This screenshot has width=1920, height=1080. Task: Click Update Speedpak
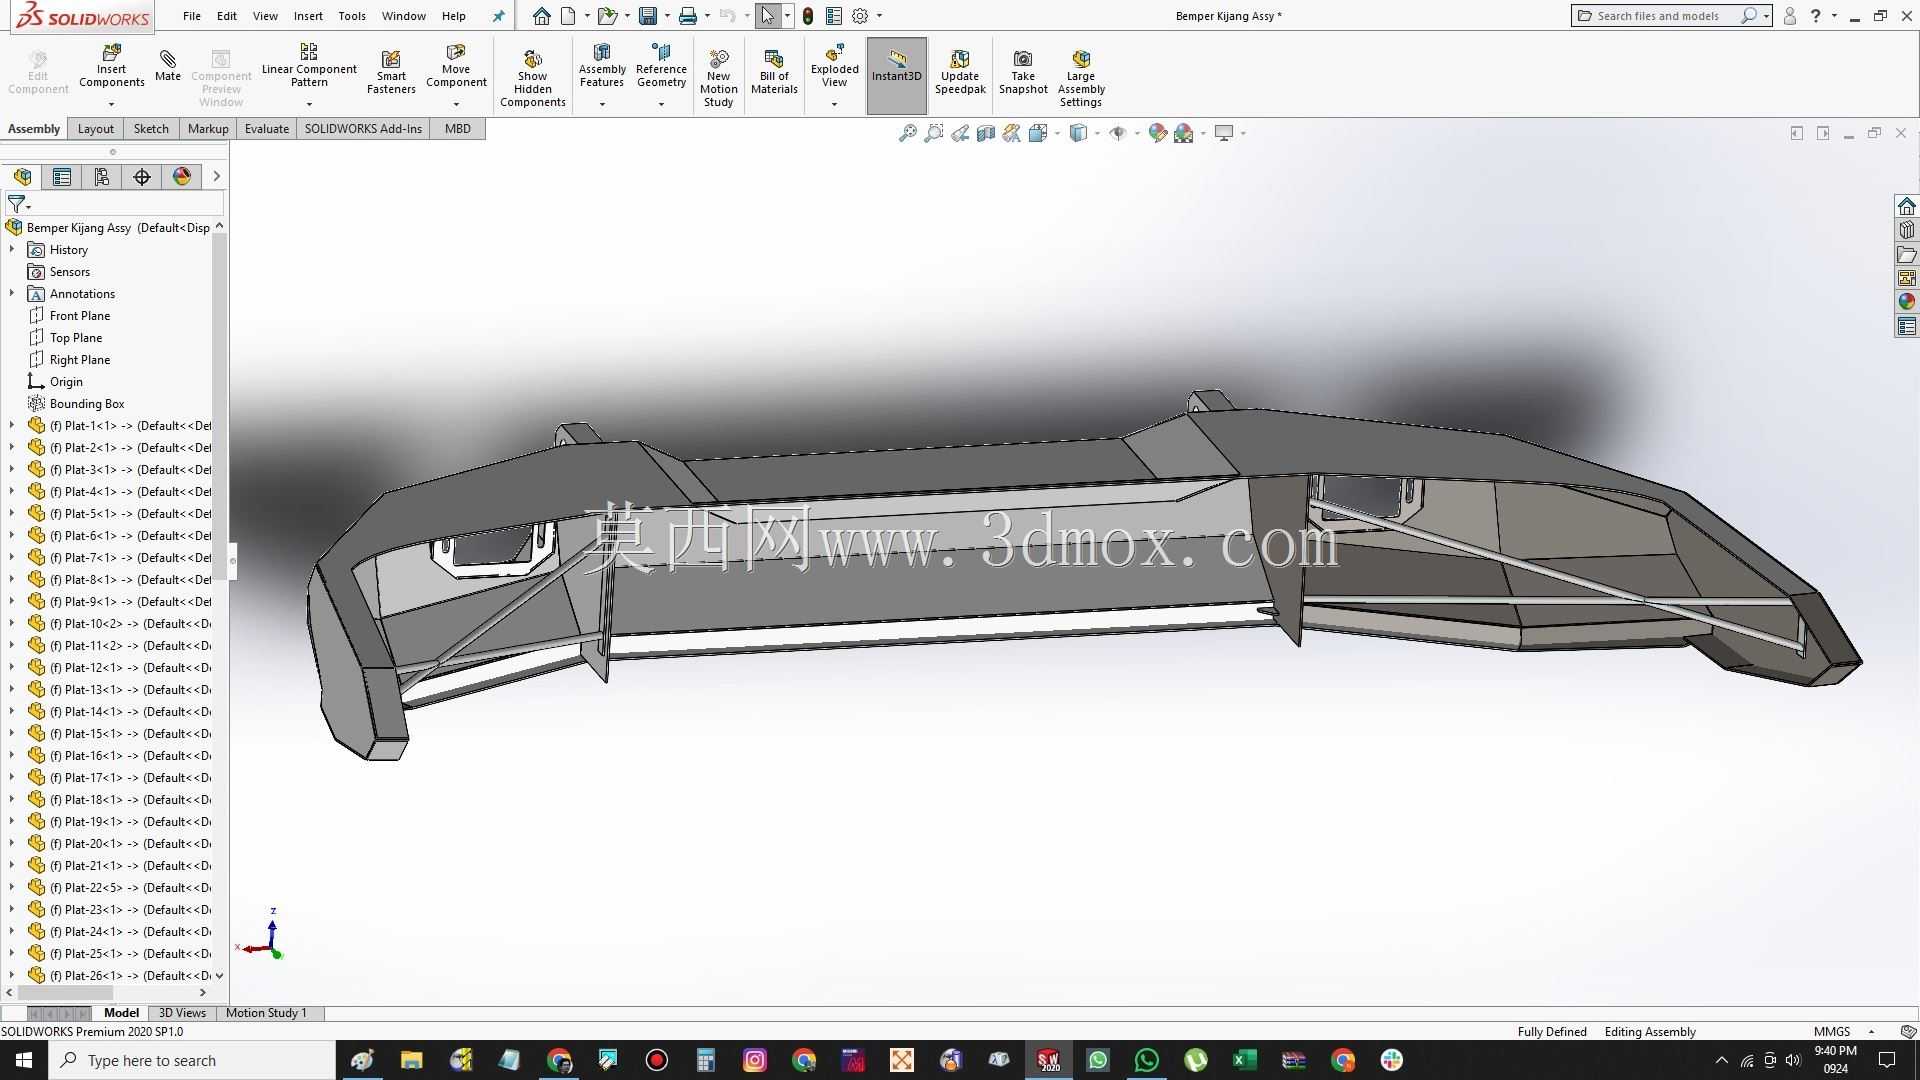[x=960, y=72]
